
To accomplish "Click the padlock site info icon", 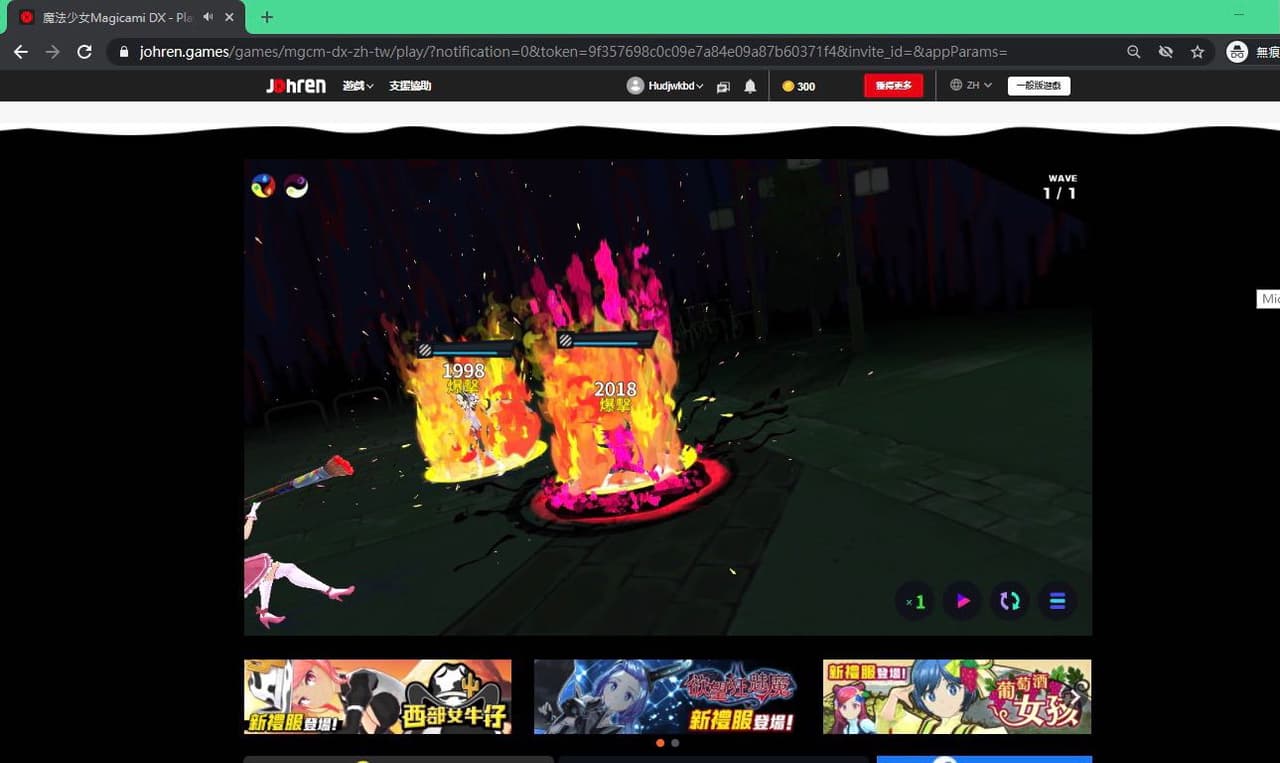I will (x=124, y=52).
